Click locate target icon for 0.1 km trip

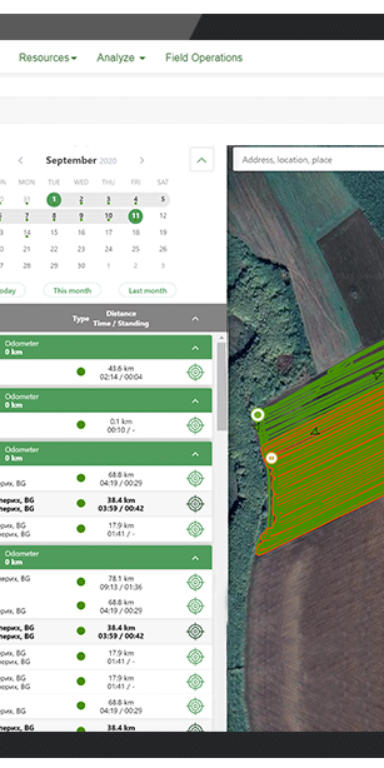(x=195, y=425)
